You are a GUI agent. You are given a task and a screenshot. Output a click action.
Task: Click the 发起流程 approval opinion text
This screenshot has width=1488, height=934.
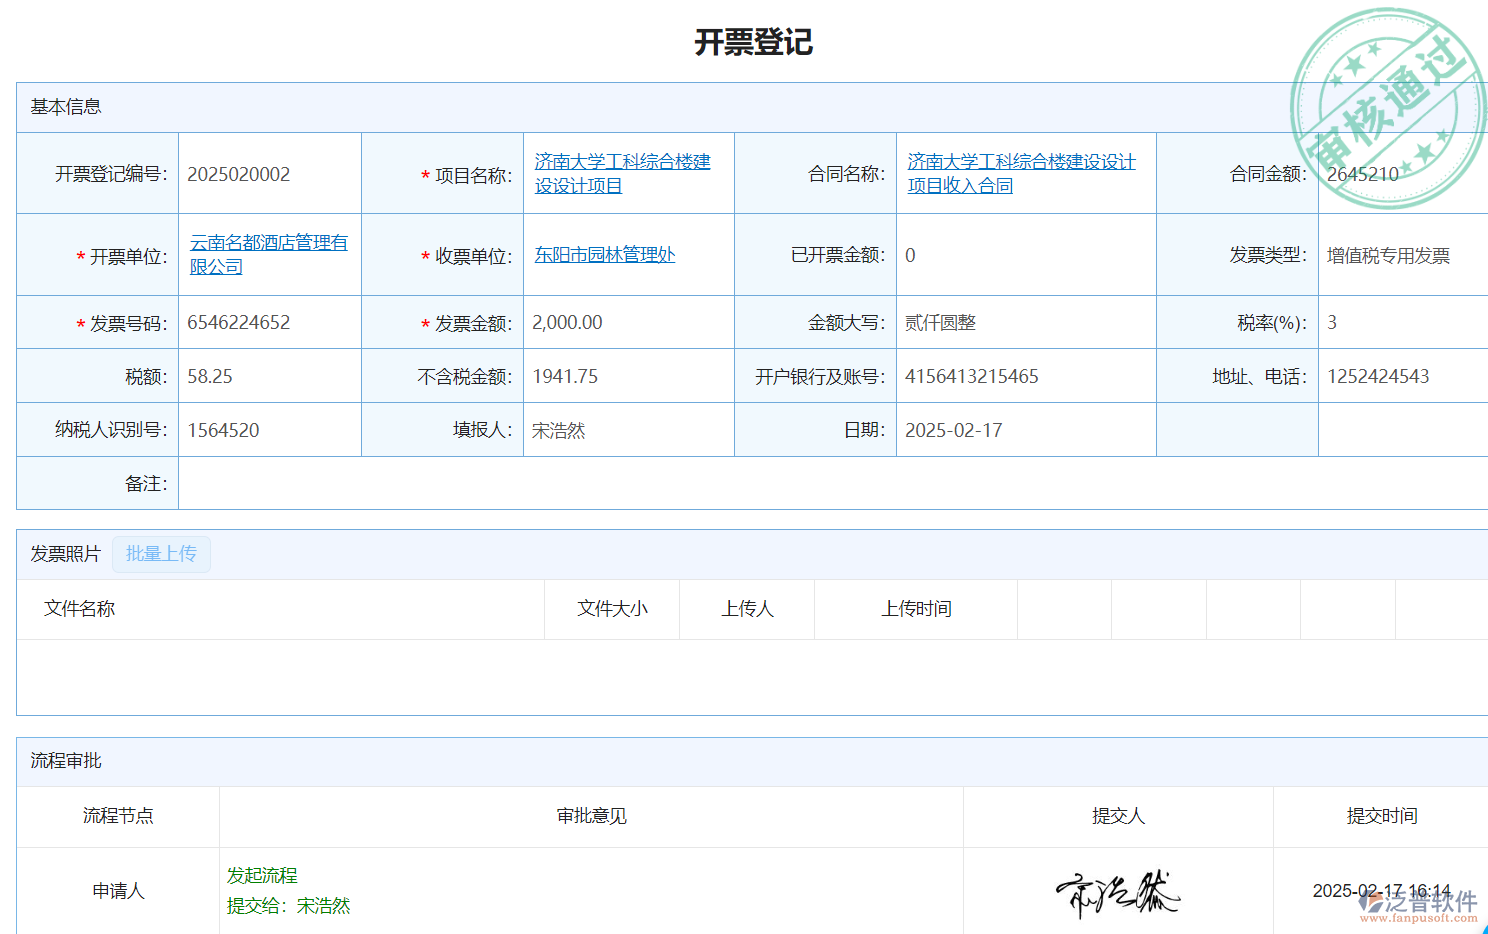coord(262,876)
